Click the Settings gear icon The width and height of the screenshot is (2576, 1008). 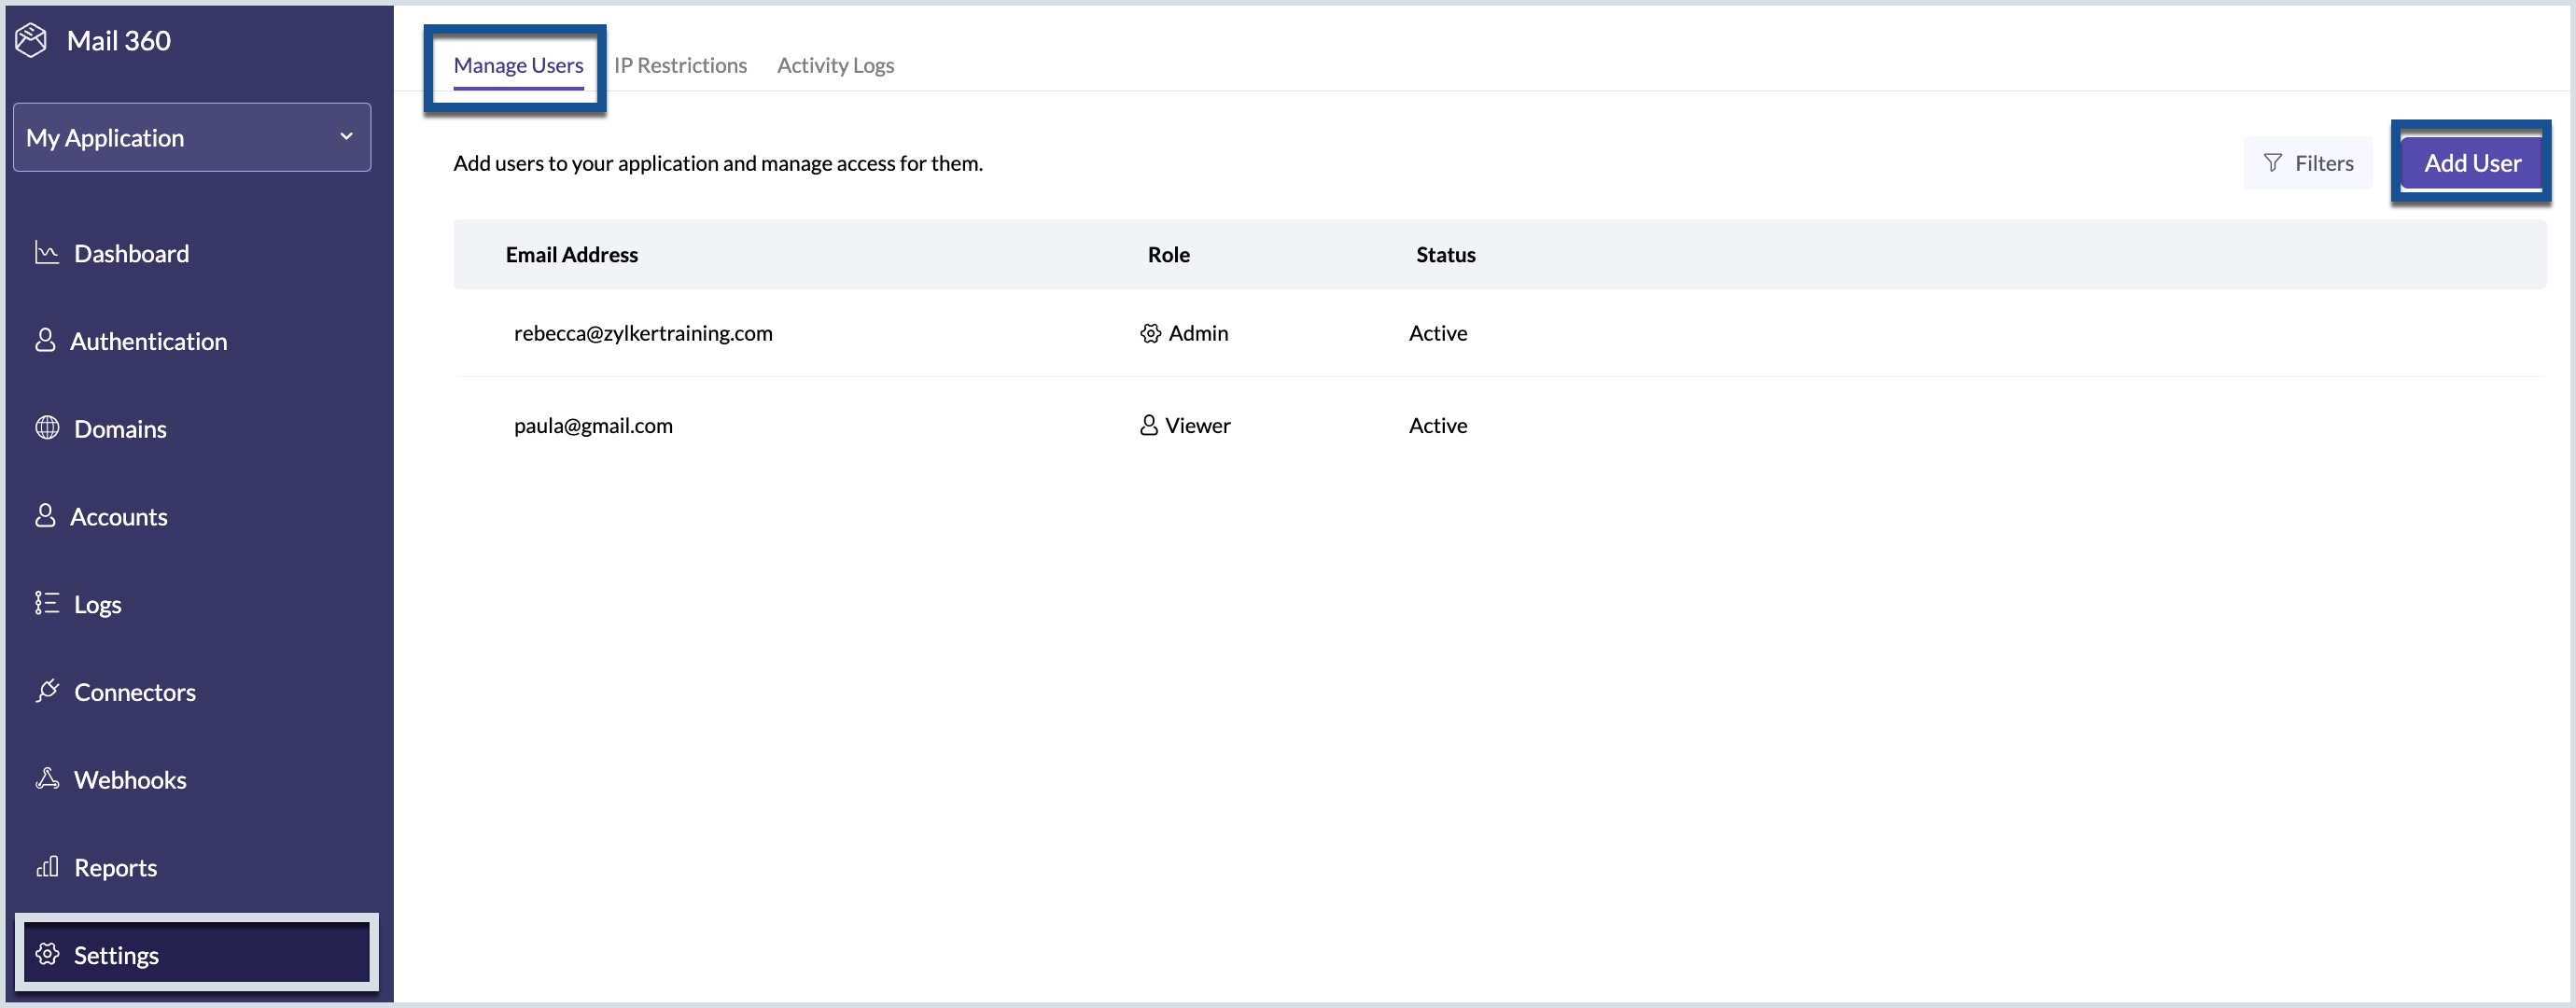(47, 955)
